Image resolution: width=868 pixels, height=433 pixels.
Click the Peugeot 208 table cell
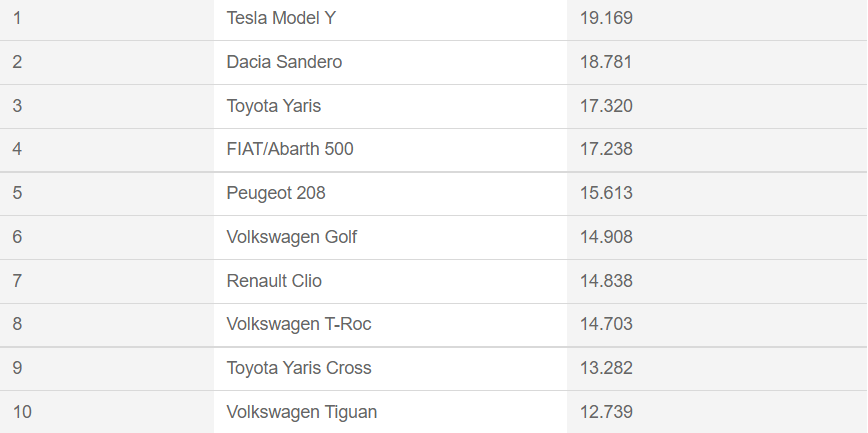coord(276,193)
